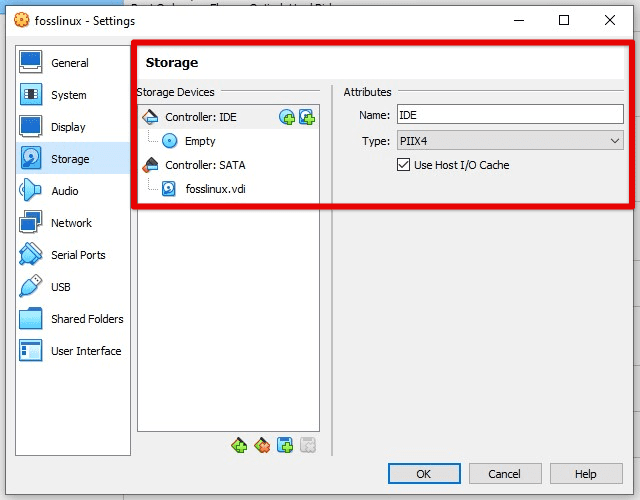Remove the selected storage controller
640x500 pixels.
tap(262, 445)
